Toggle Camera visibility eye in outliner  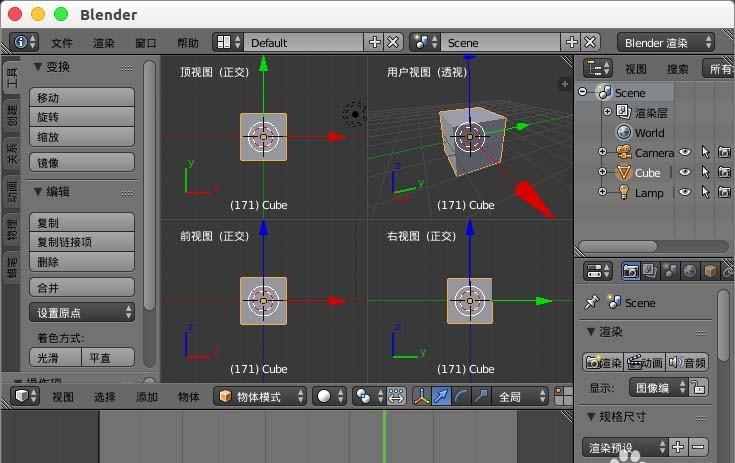(685, 152)
